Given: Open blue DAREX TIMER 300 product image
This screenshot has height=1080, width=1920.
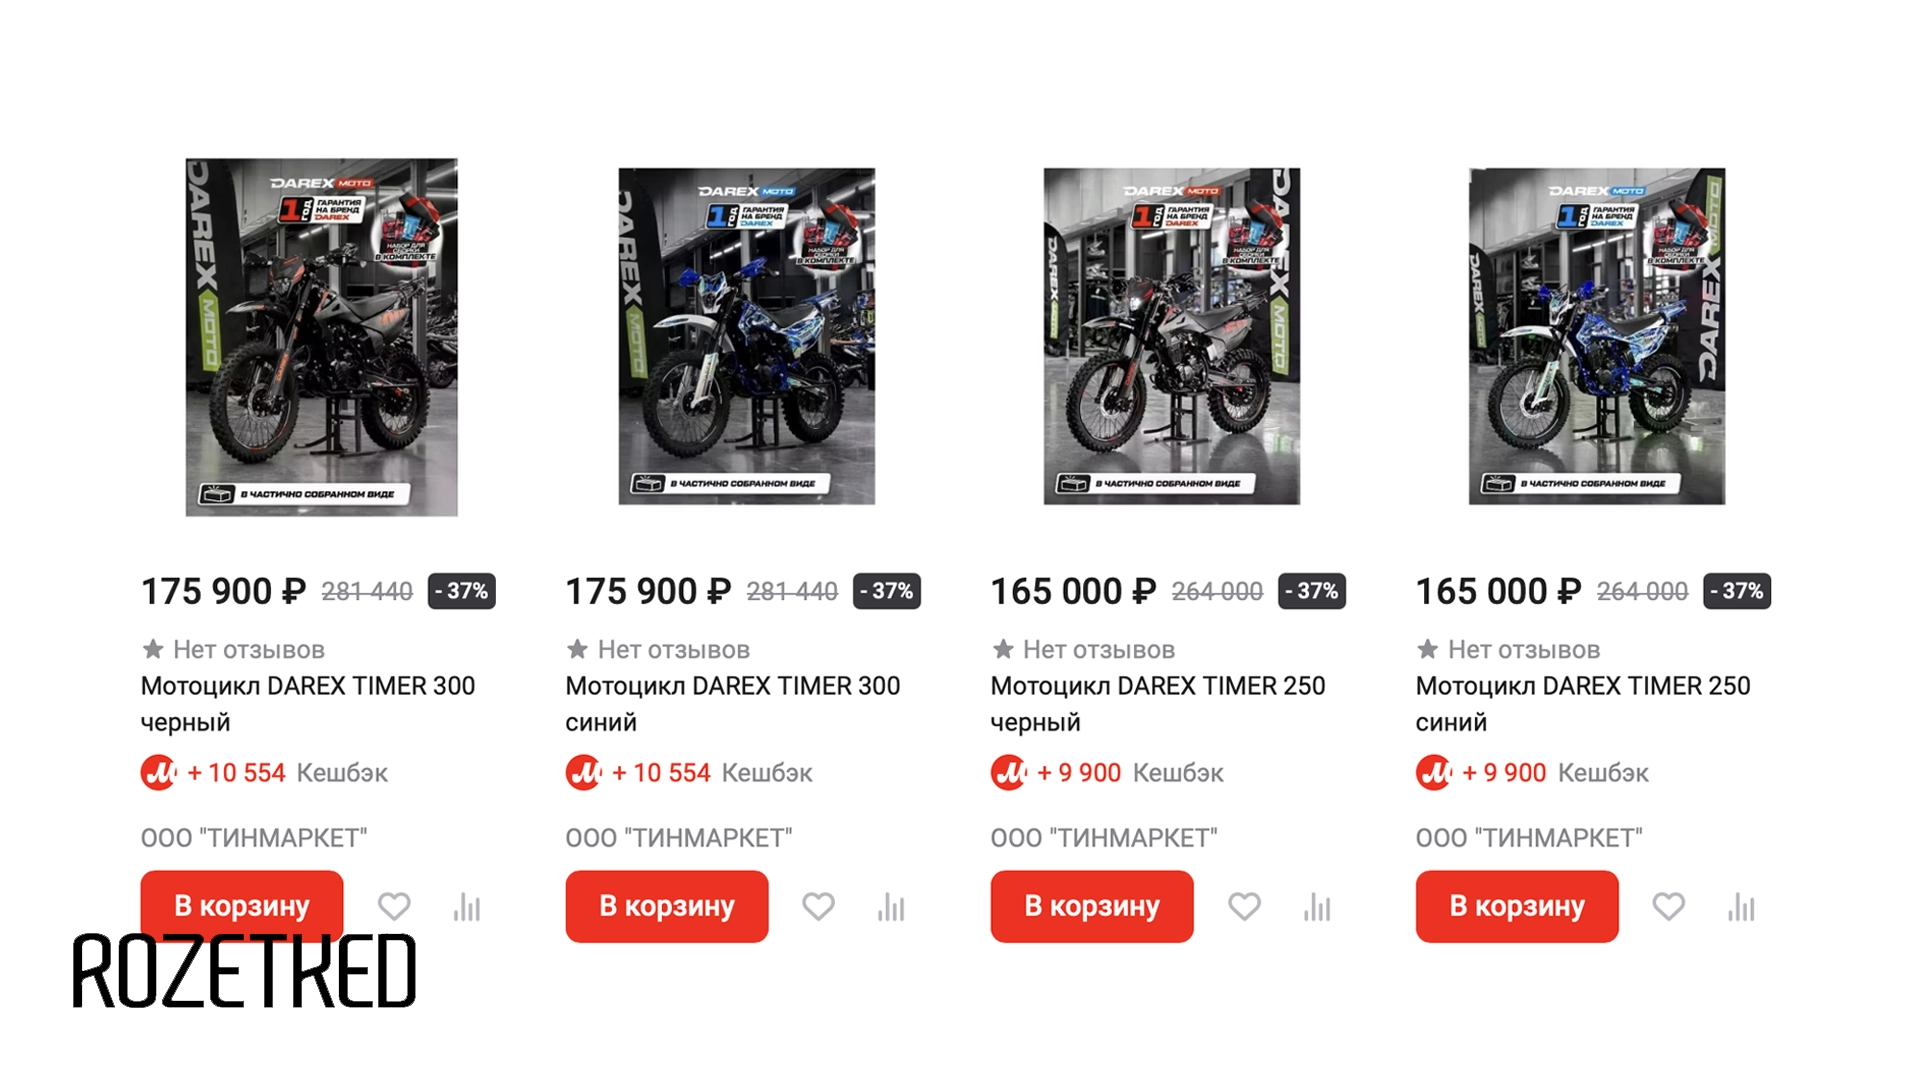Looking at the screenshot, I should click(x=746, y=336).
